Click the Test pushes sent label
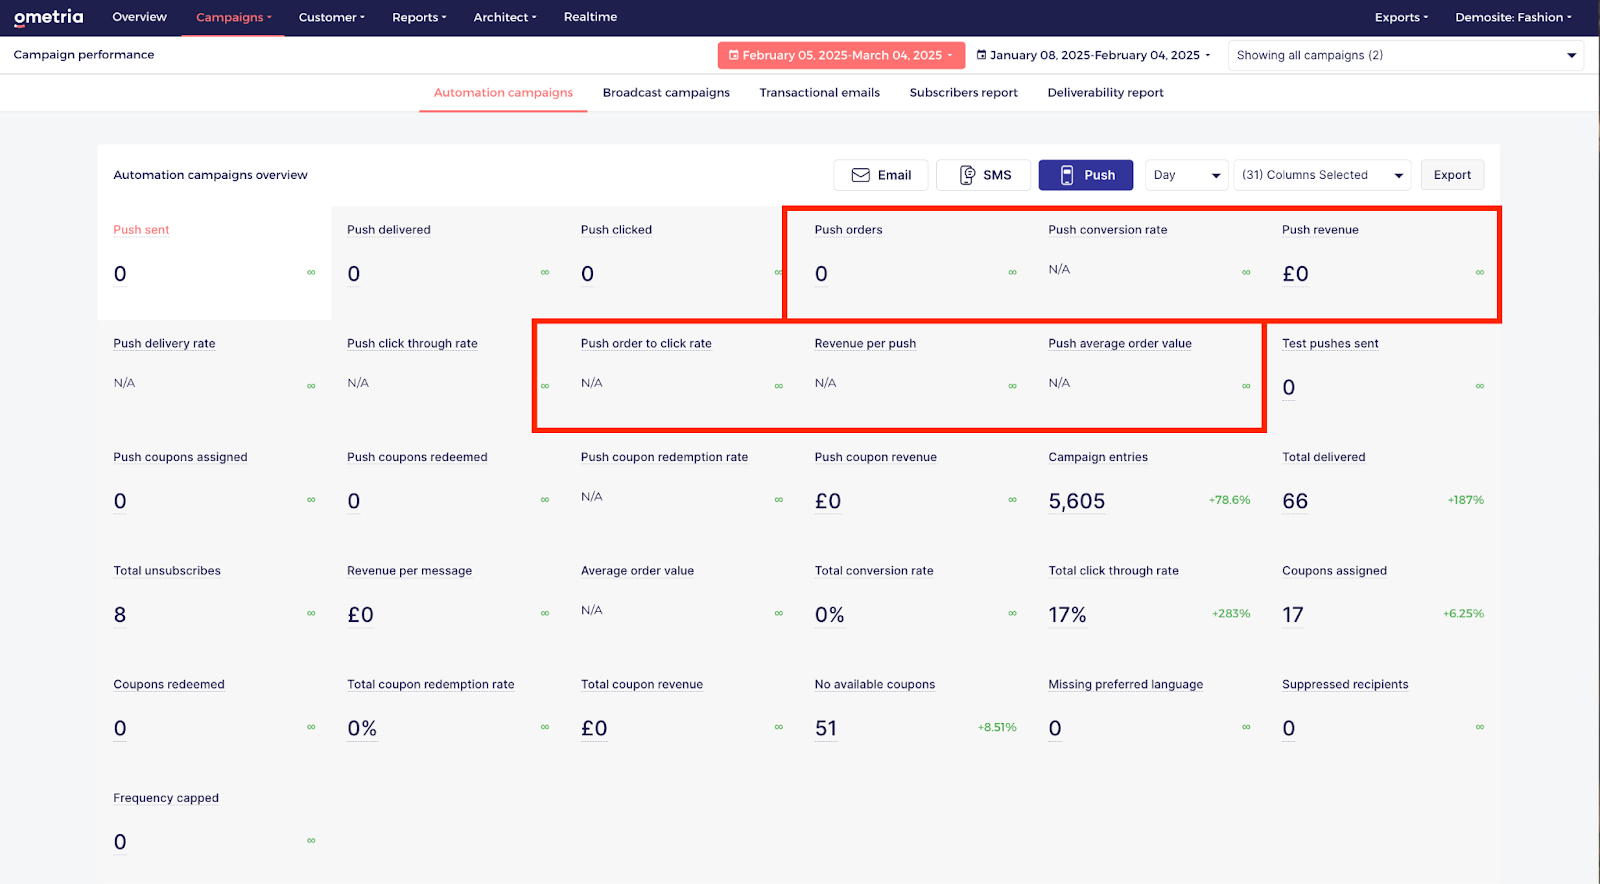The image size is (1600, 884). [1330, 343]
